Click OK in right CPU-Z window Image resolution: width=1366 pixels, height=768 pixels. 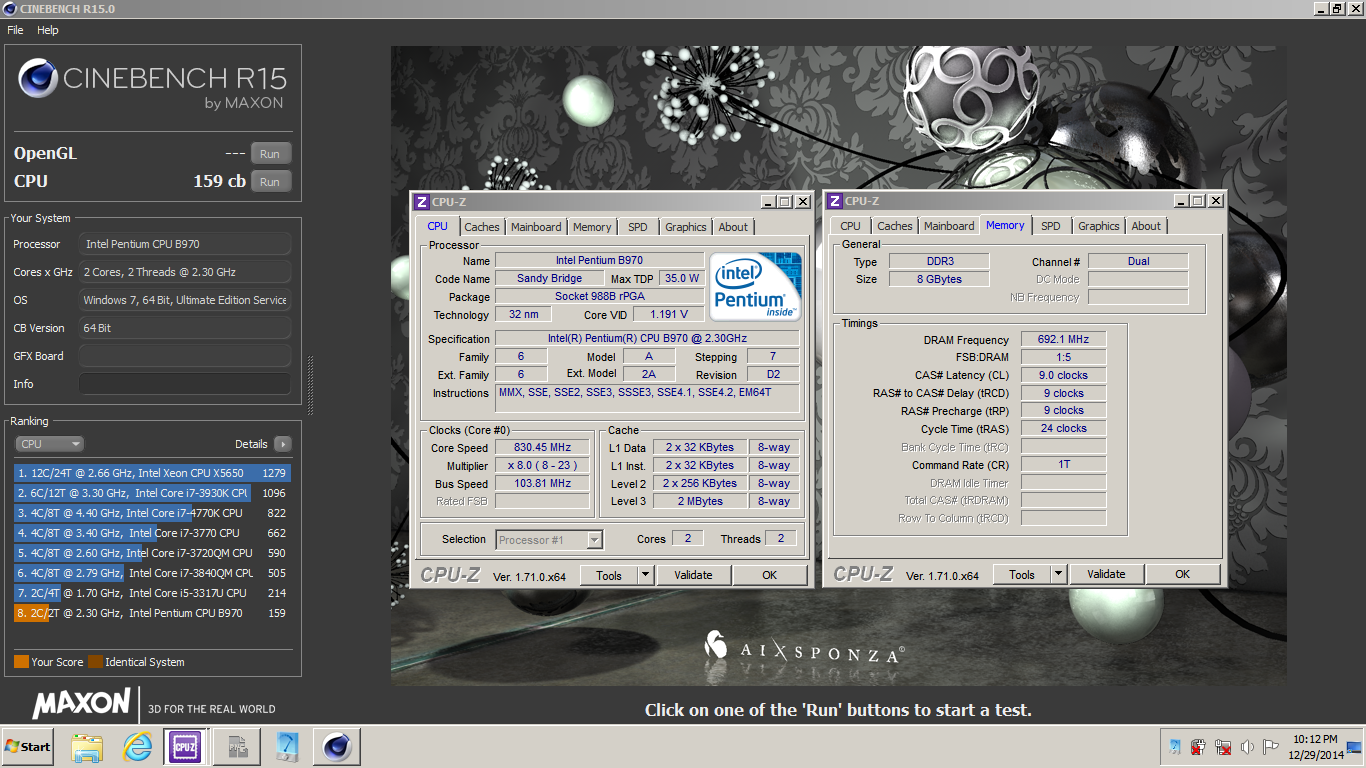point(1182,574)
